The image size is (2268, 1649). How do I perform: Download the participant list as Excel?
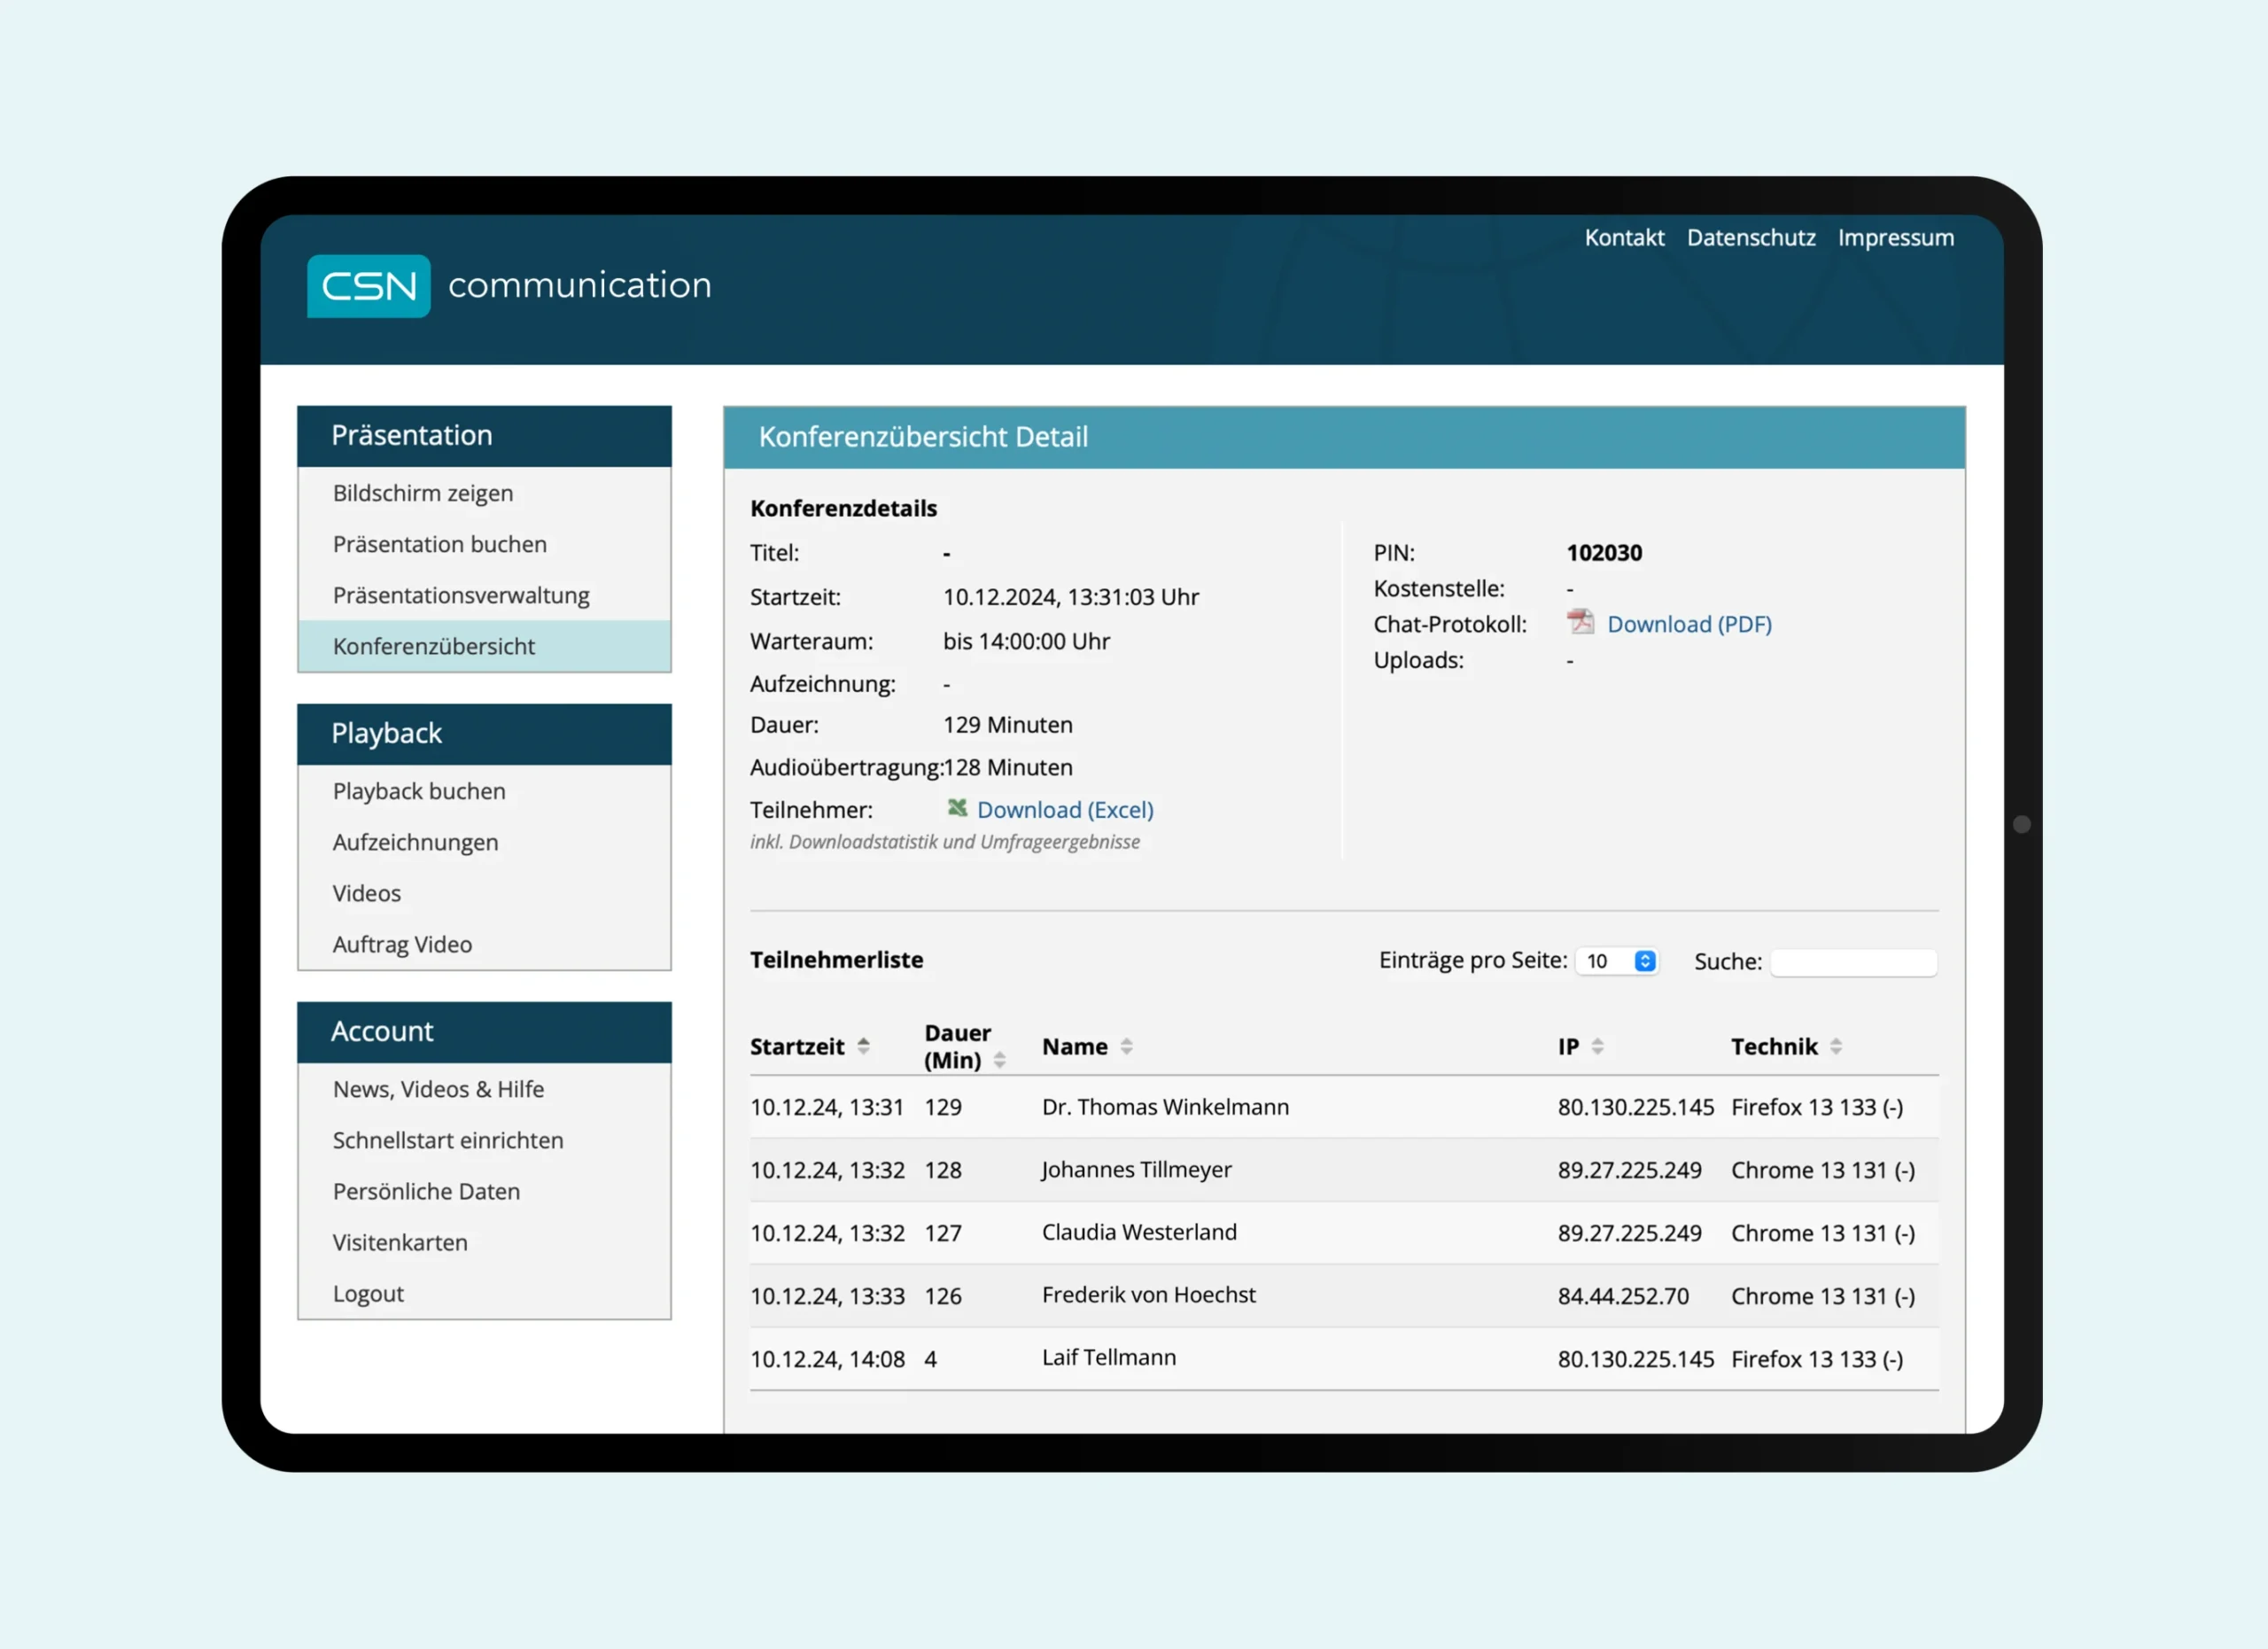click(1064, 809)
